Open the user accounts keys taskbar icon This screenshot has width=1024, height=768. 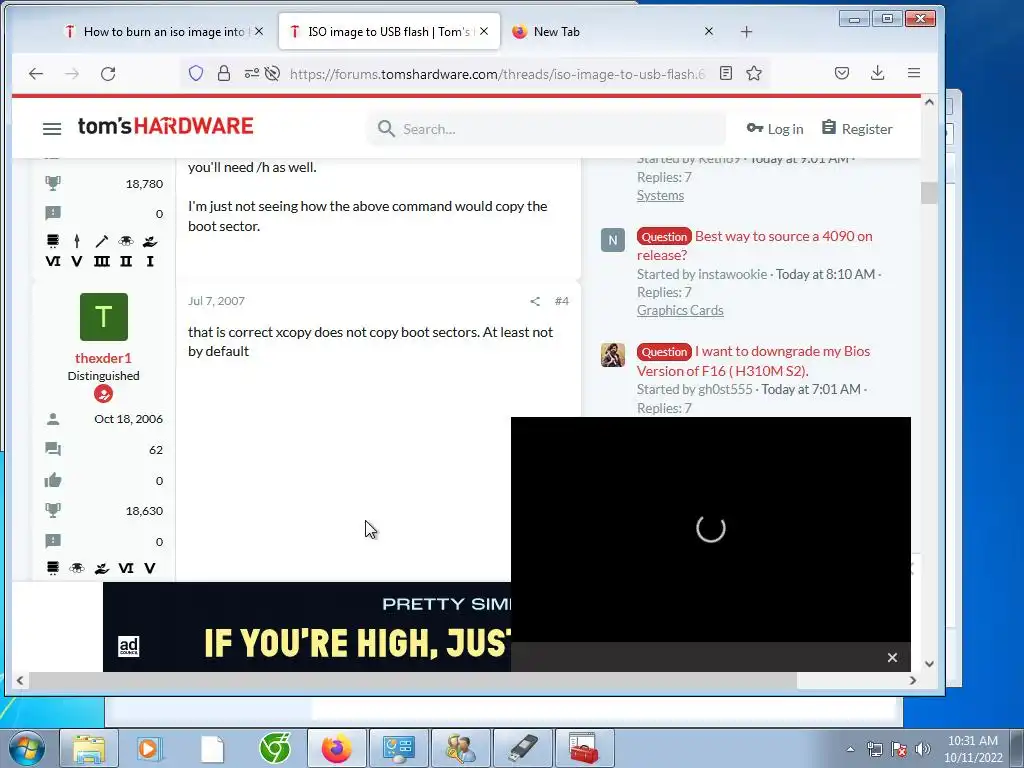point(460,748)
